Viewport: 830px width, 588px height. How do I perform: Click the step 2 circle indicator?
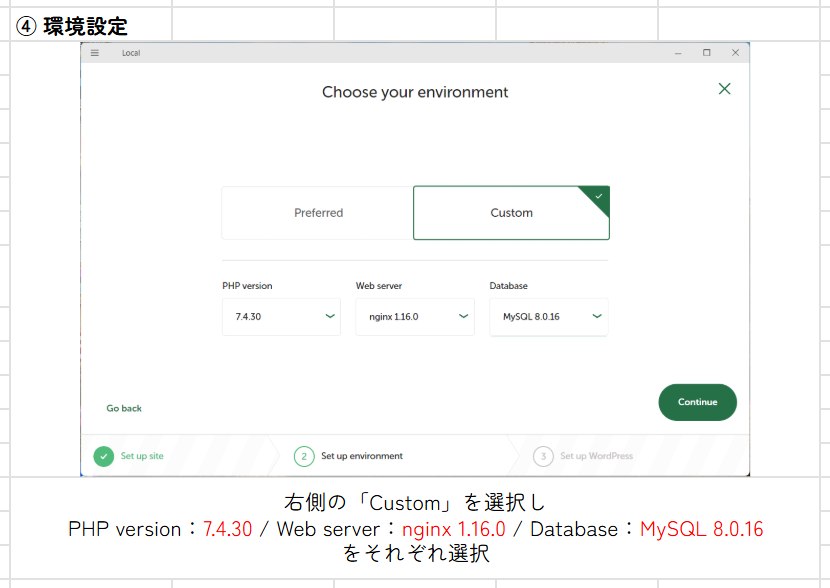tap(304, 456)
